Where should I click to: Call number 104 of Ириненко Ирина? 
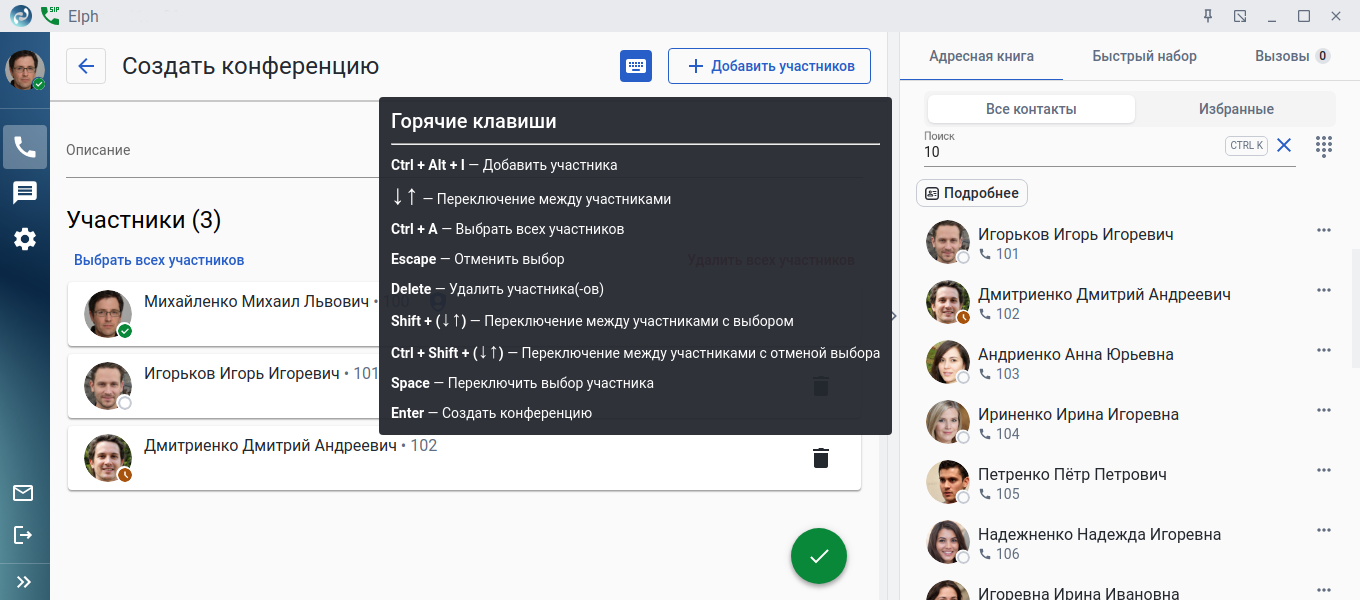[999, 434]
